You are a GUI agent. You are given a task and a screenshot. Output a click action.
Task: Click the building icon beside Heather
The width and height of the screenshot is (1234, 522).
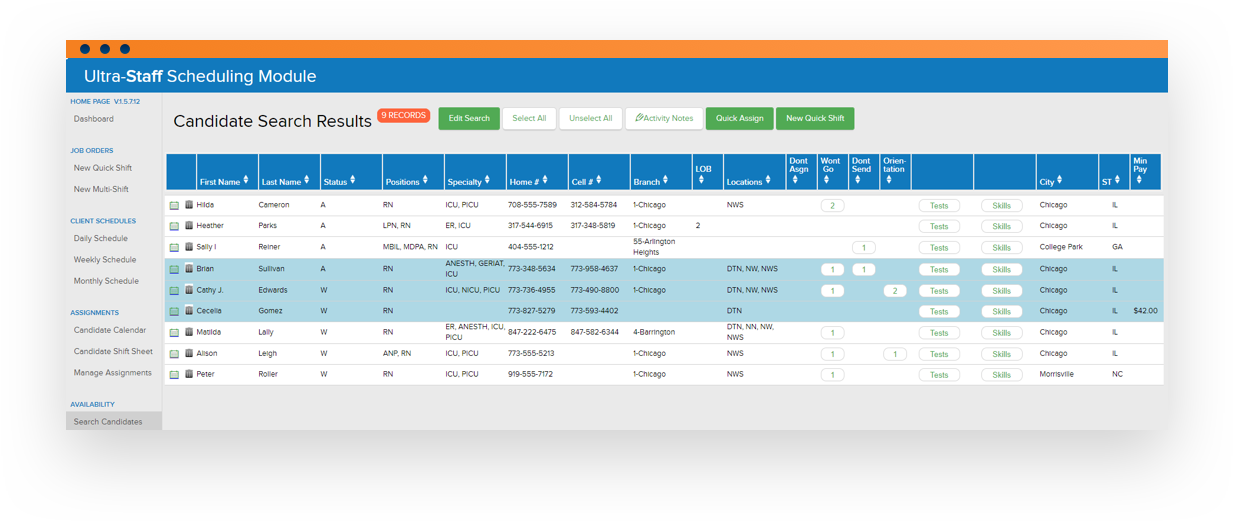point(189,226)
